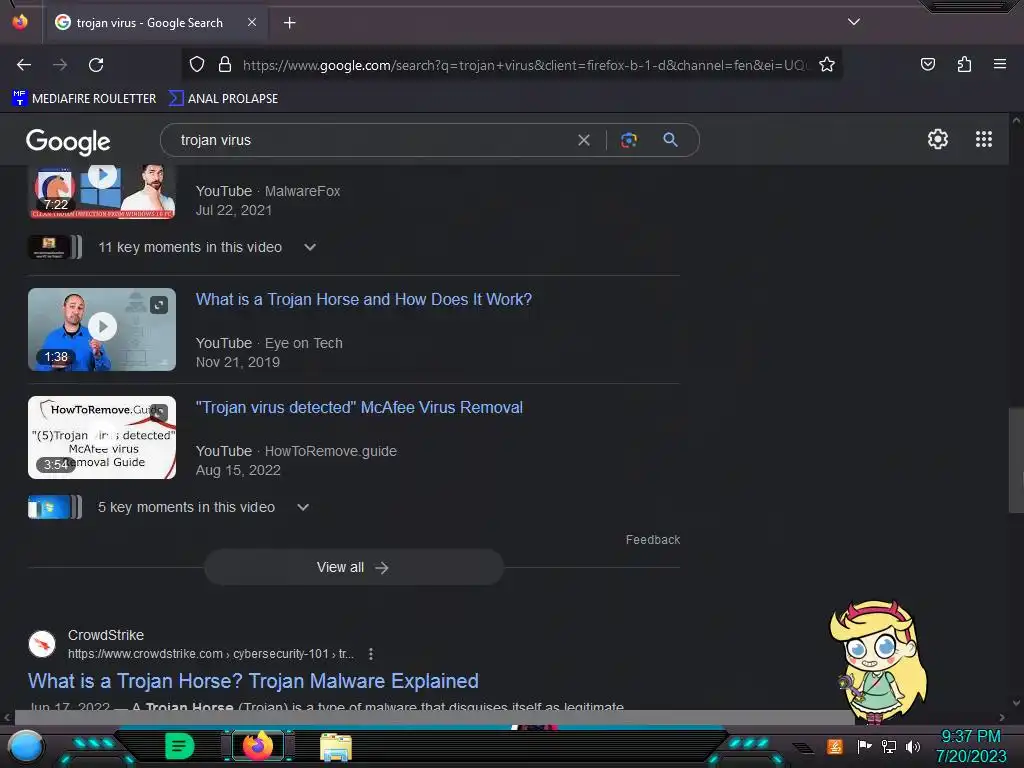Bookmark this page with the star icon
This screenshot has width=1024, height=768.
[827, 64]
